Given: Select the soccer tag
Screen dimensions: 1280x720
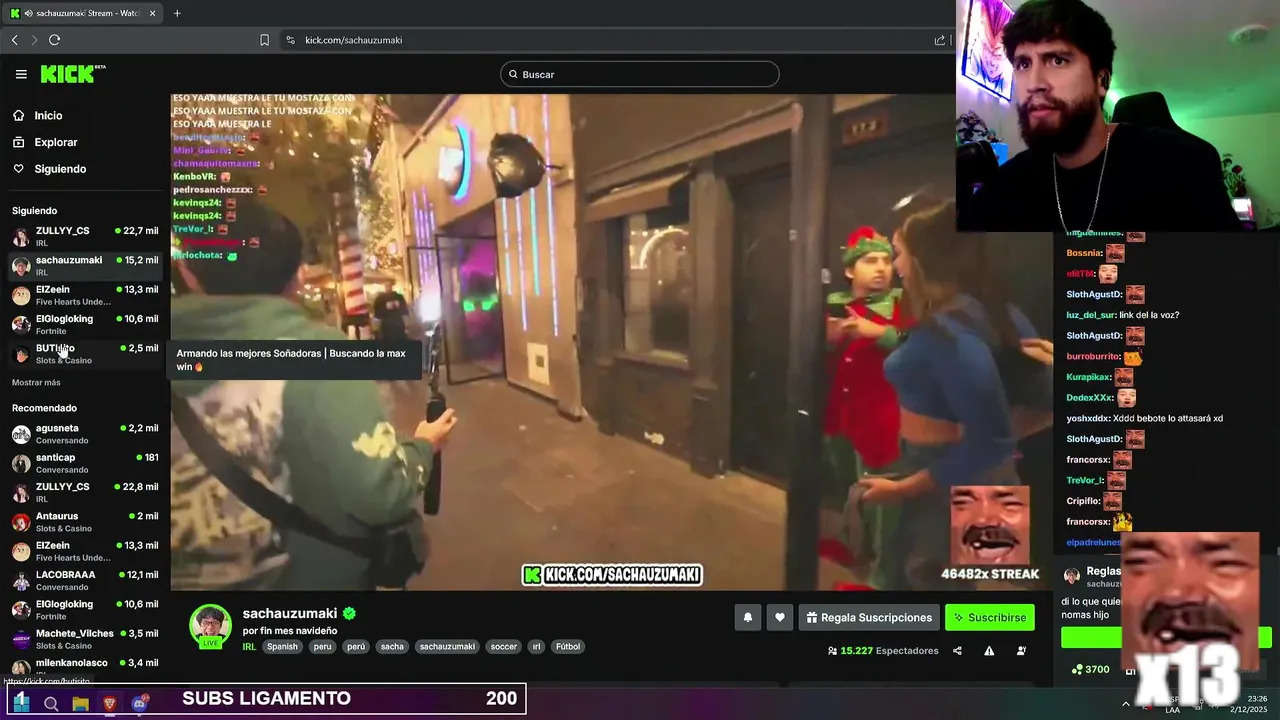Looking at the screenshot, I should tap(504, 646).
